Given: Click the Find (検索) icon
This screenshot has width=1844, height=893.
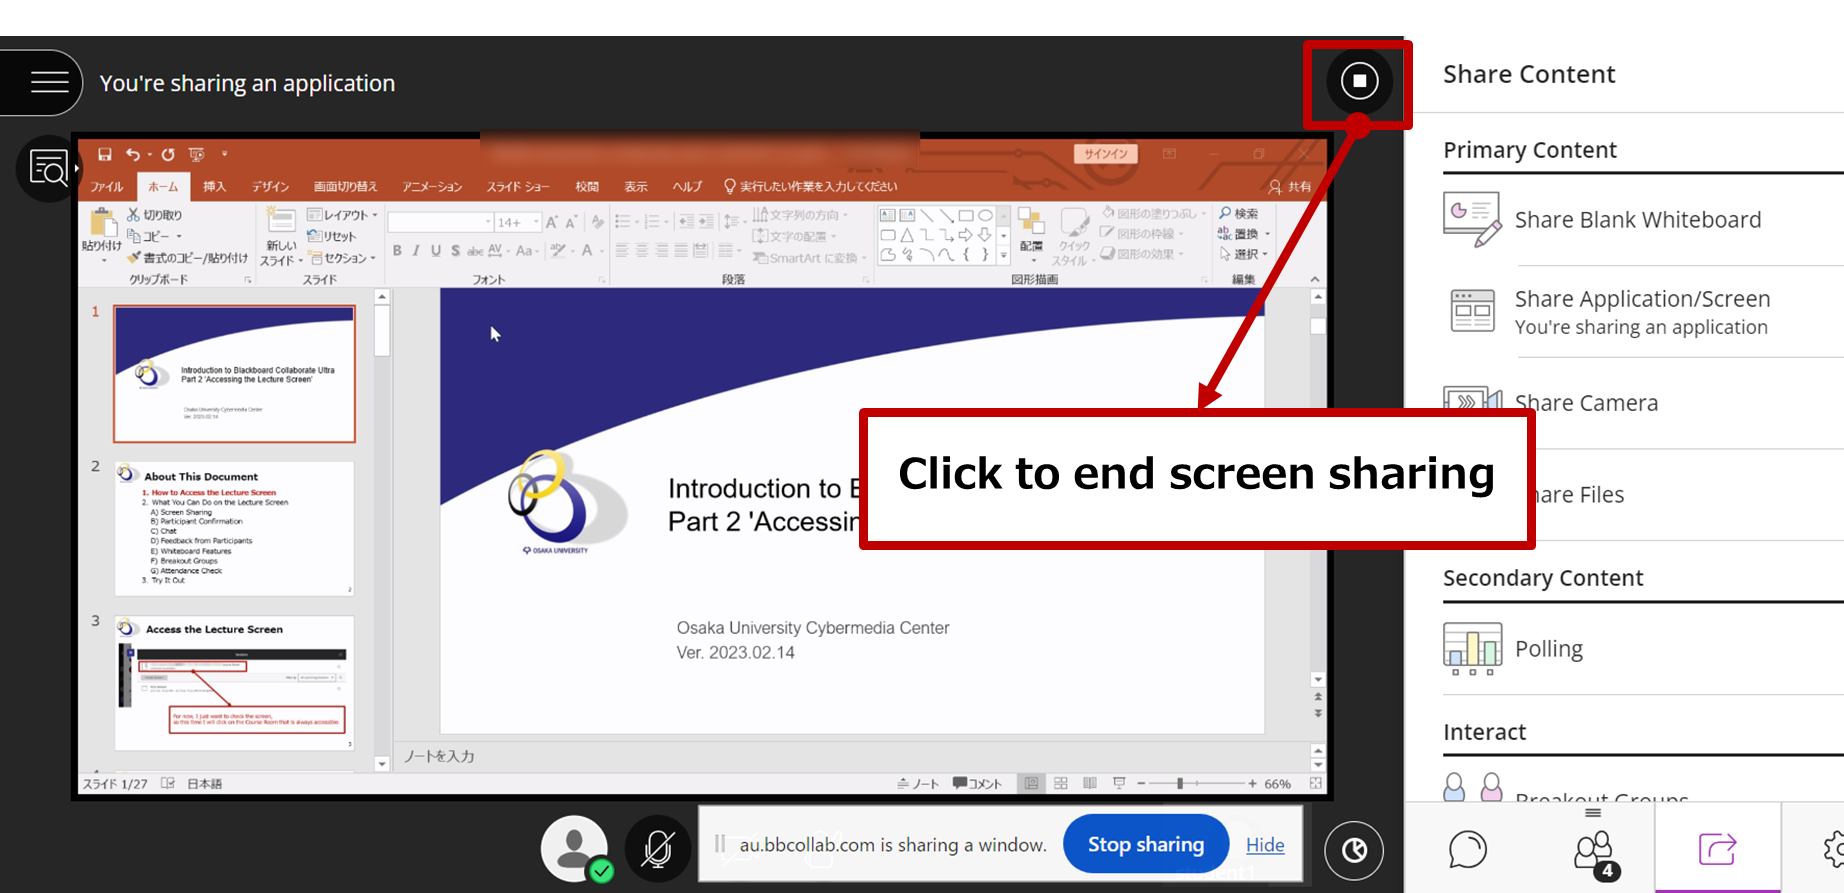Looking at the screenshot, I should click(1238, 213).
